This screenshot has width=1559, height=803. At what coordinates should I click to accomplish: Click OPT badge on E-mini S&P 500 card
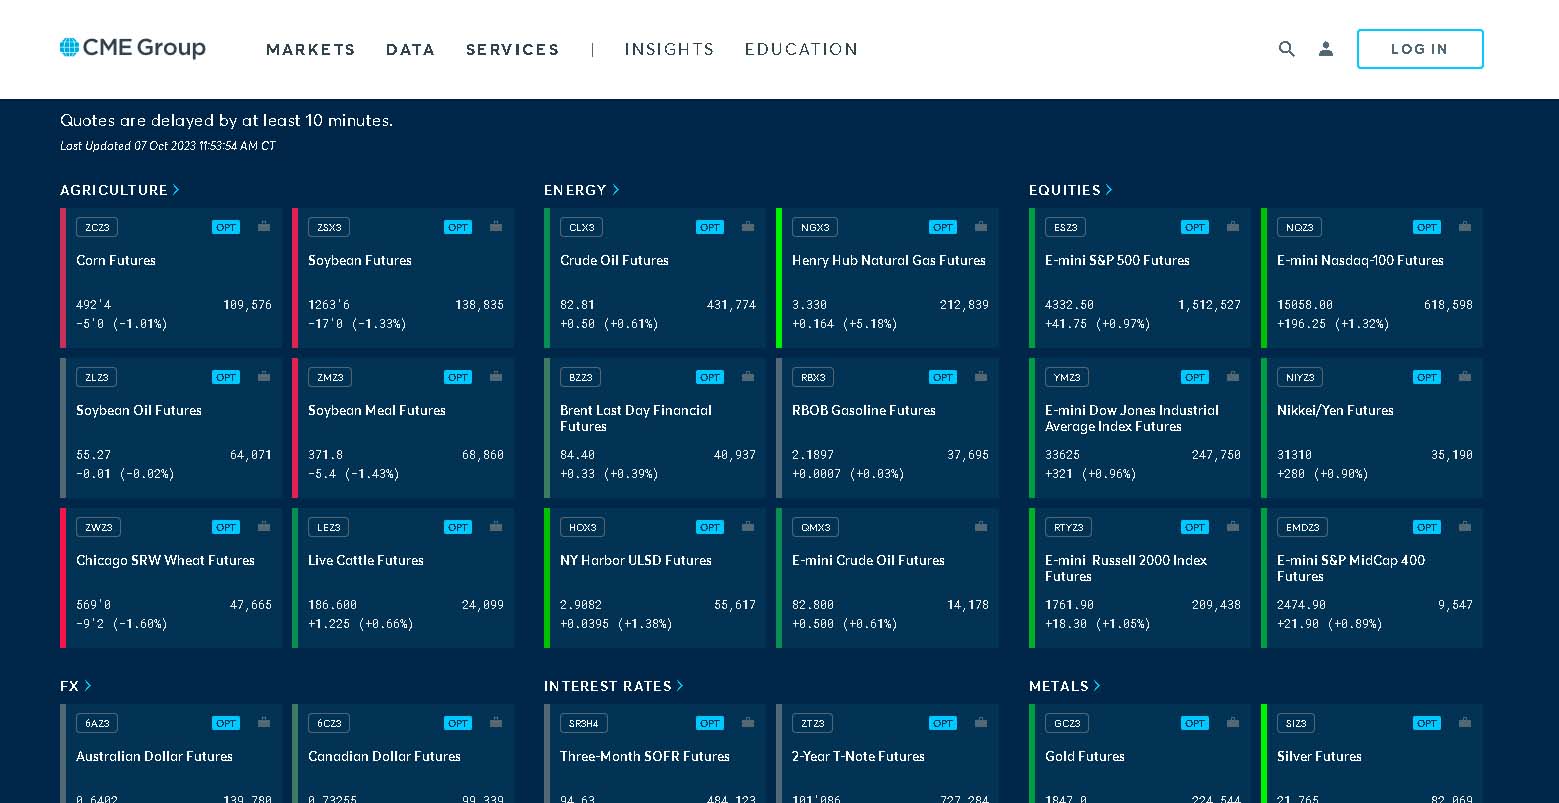click(x=1195, y=227)
